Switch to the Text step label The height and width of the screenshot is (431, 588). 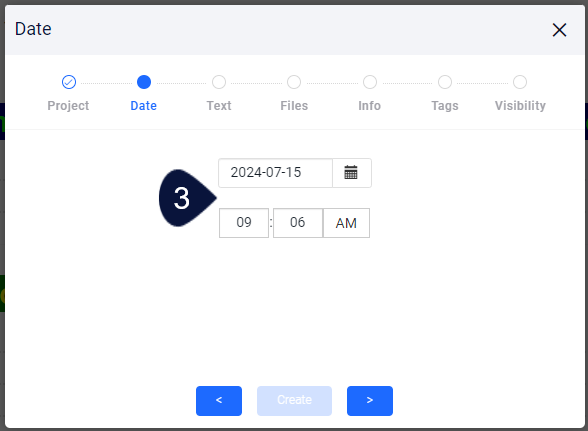tap(219, 106)
